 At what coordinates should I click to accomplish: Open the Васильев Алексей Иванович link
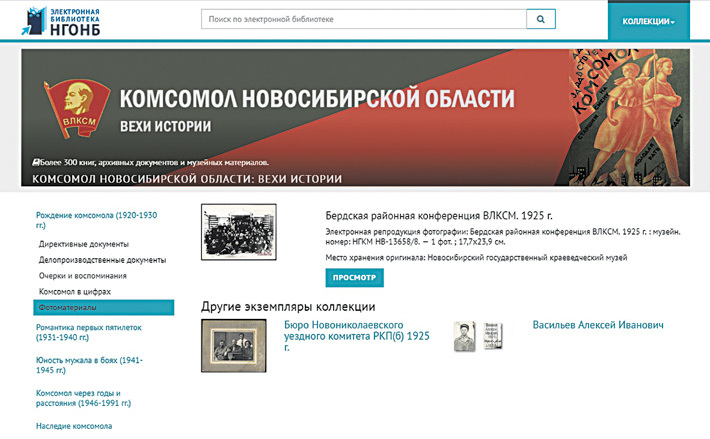point(598,325)
